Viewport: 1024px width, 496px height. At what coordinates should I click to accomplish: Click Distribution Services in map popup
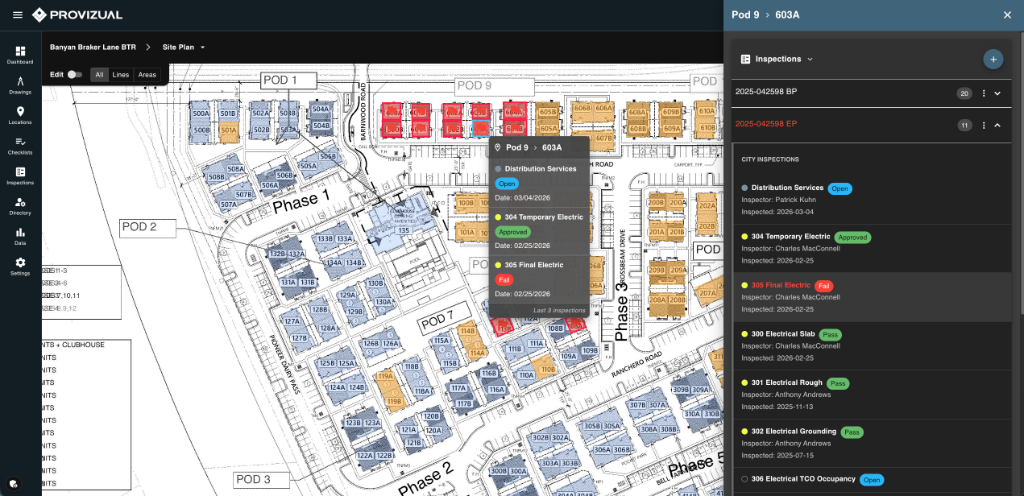540,169
